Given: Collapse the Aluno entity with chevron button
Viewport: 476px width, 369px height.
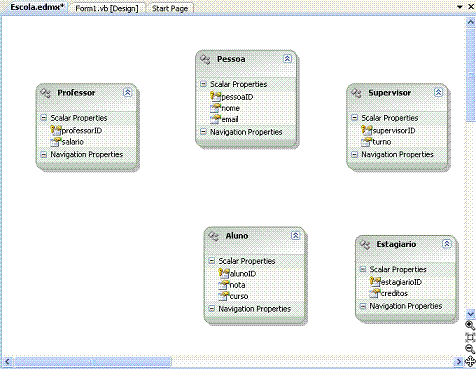Looking at the screenshot, I should (x=295, y=235).
